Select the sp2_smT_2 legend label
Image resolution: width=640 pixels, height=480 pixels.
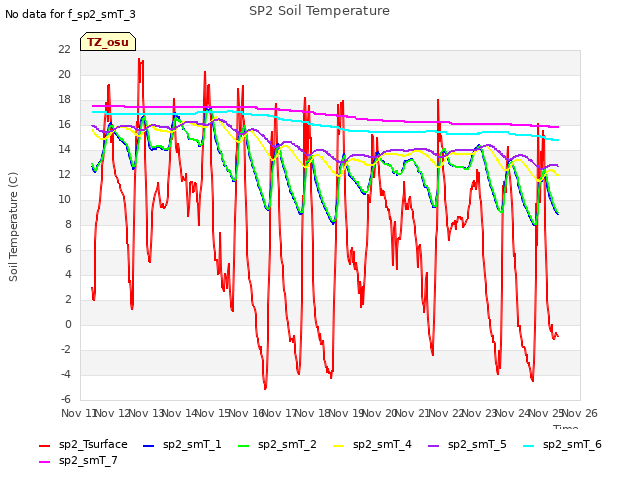pos(287,444)
